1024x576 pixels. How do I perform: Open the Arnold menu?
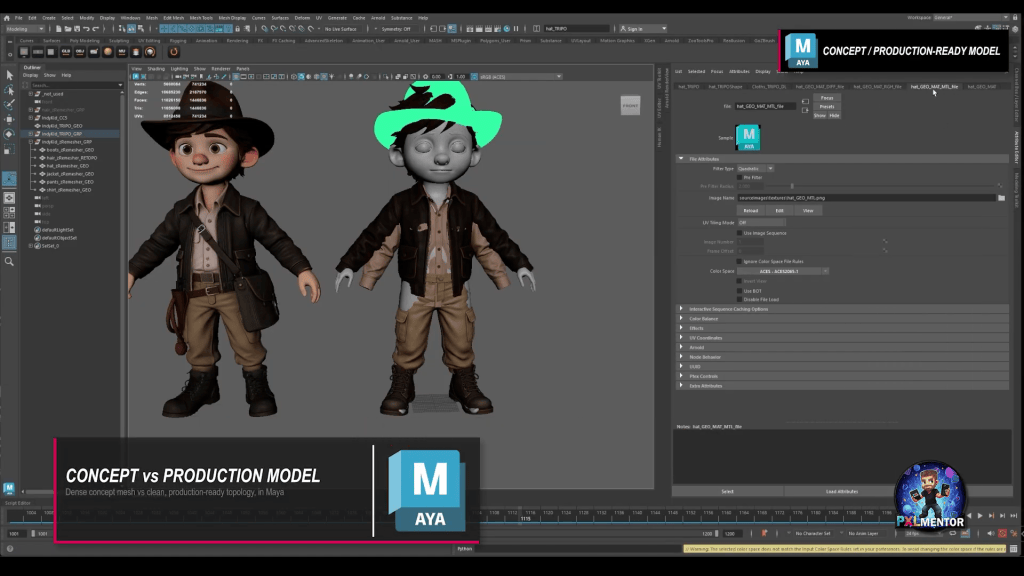378,18
